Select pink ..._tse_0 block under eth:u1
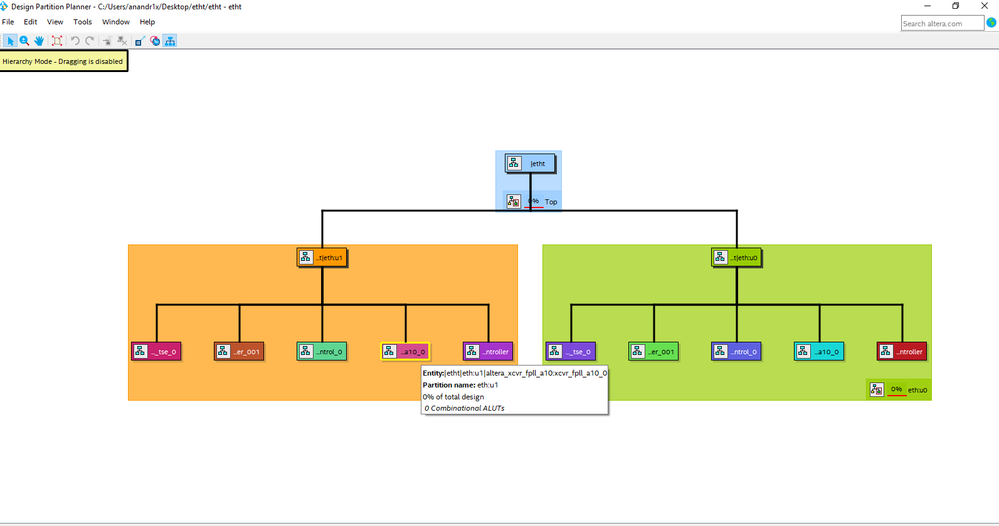This screenshot has height=526, width=999. click(156, 352)
